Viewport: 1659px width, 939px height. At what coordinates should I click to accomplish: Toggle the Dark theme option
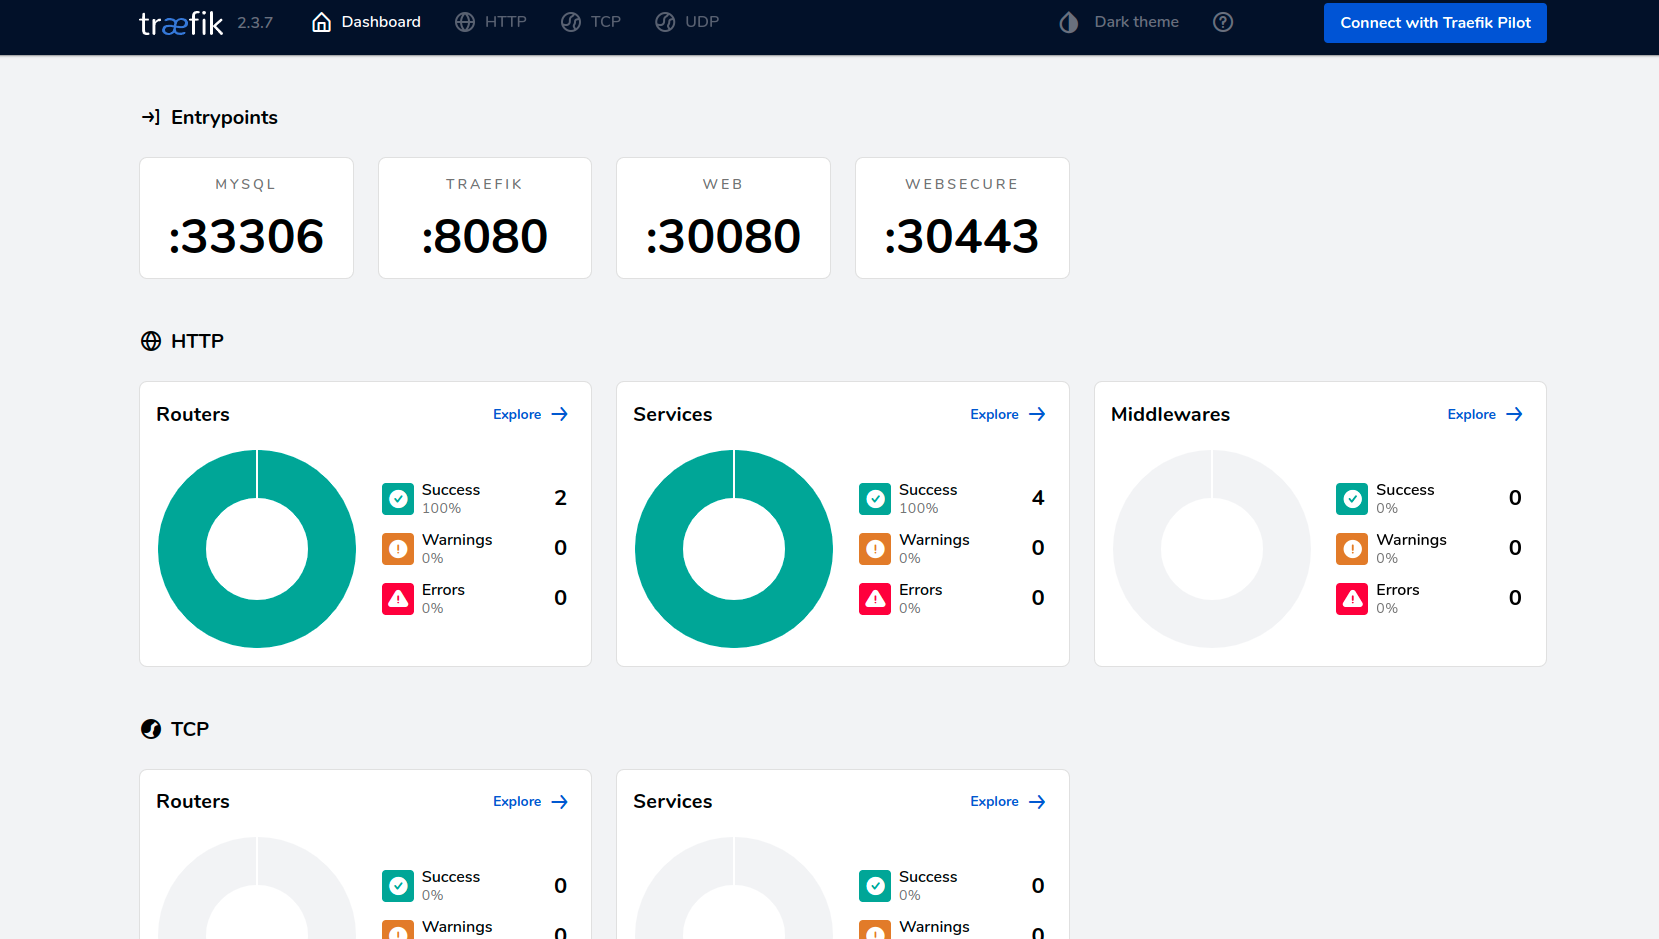(1119, 22)
